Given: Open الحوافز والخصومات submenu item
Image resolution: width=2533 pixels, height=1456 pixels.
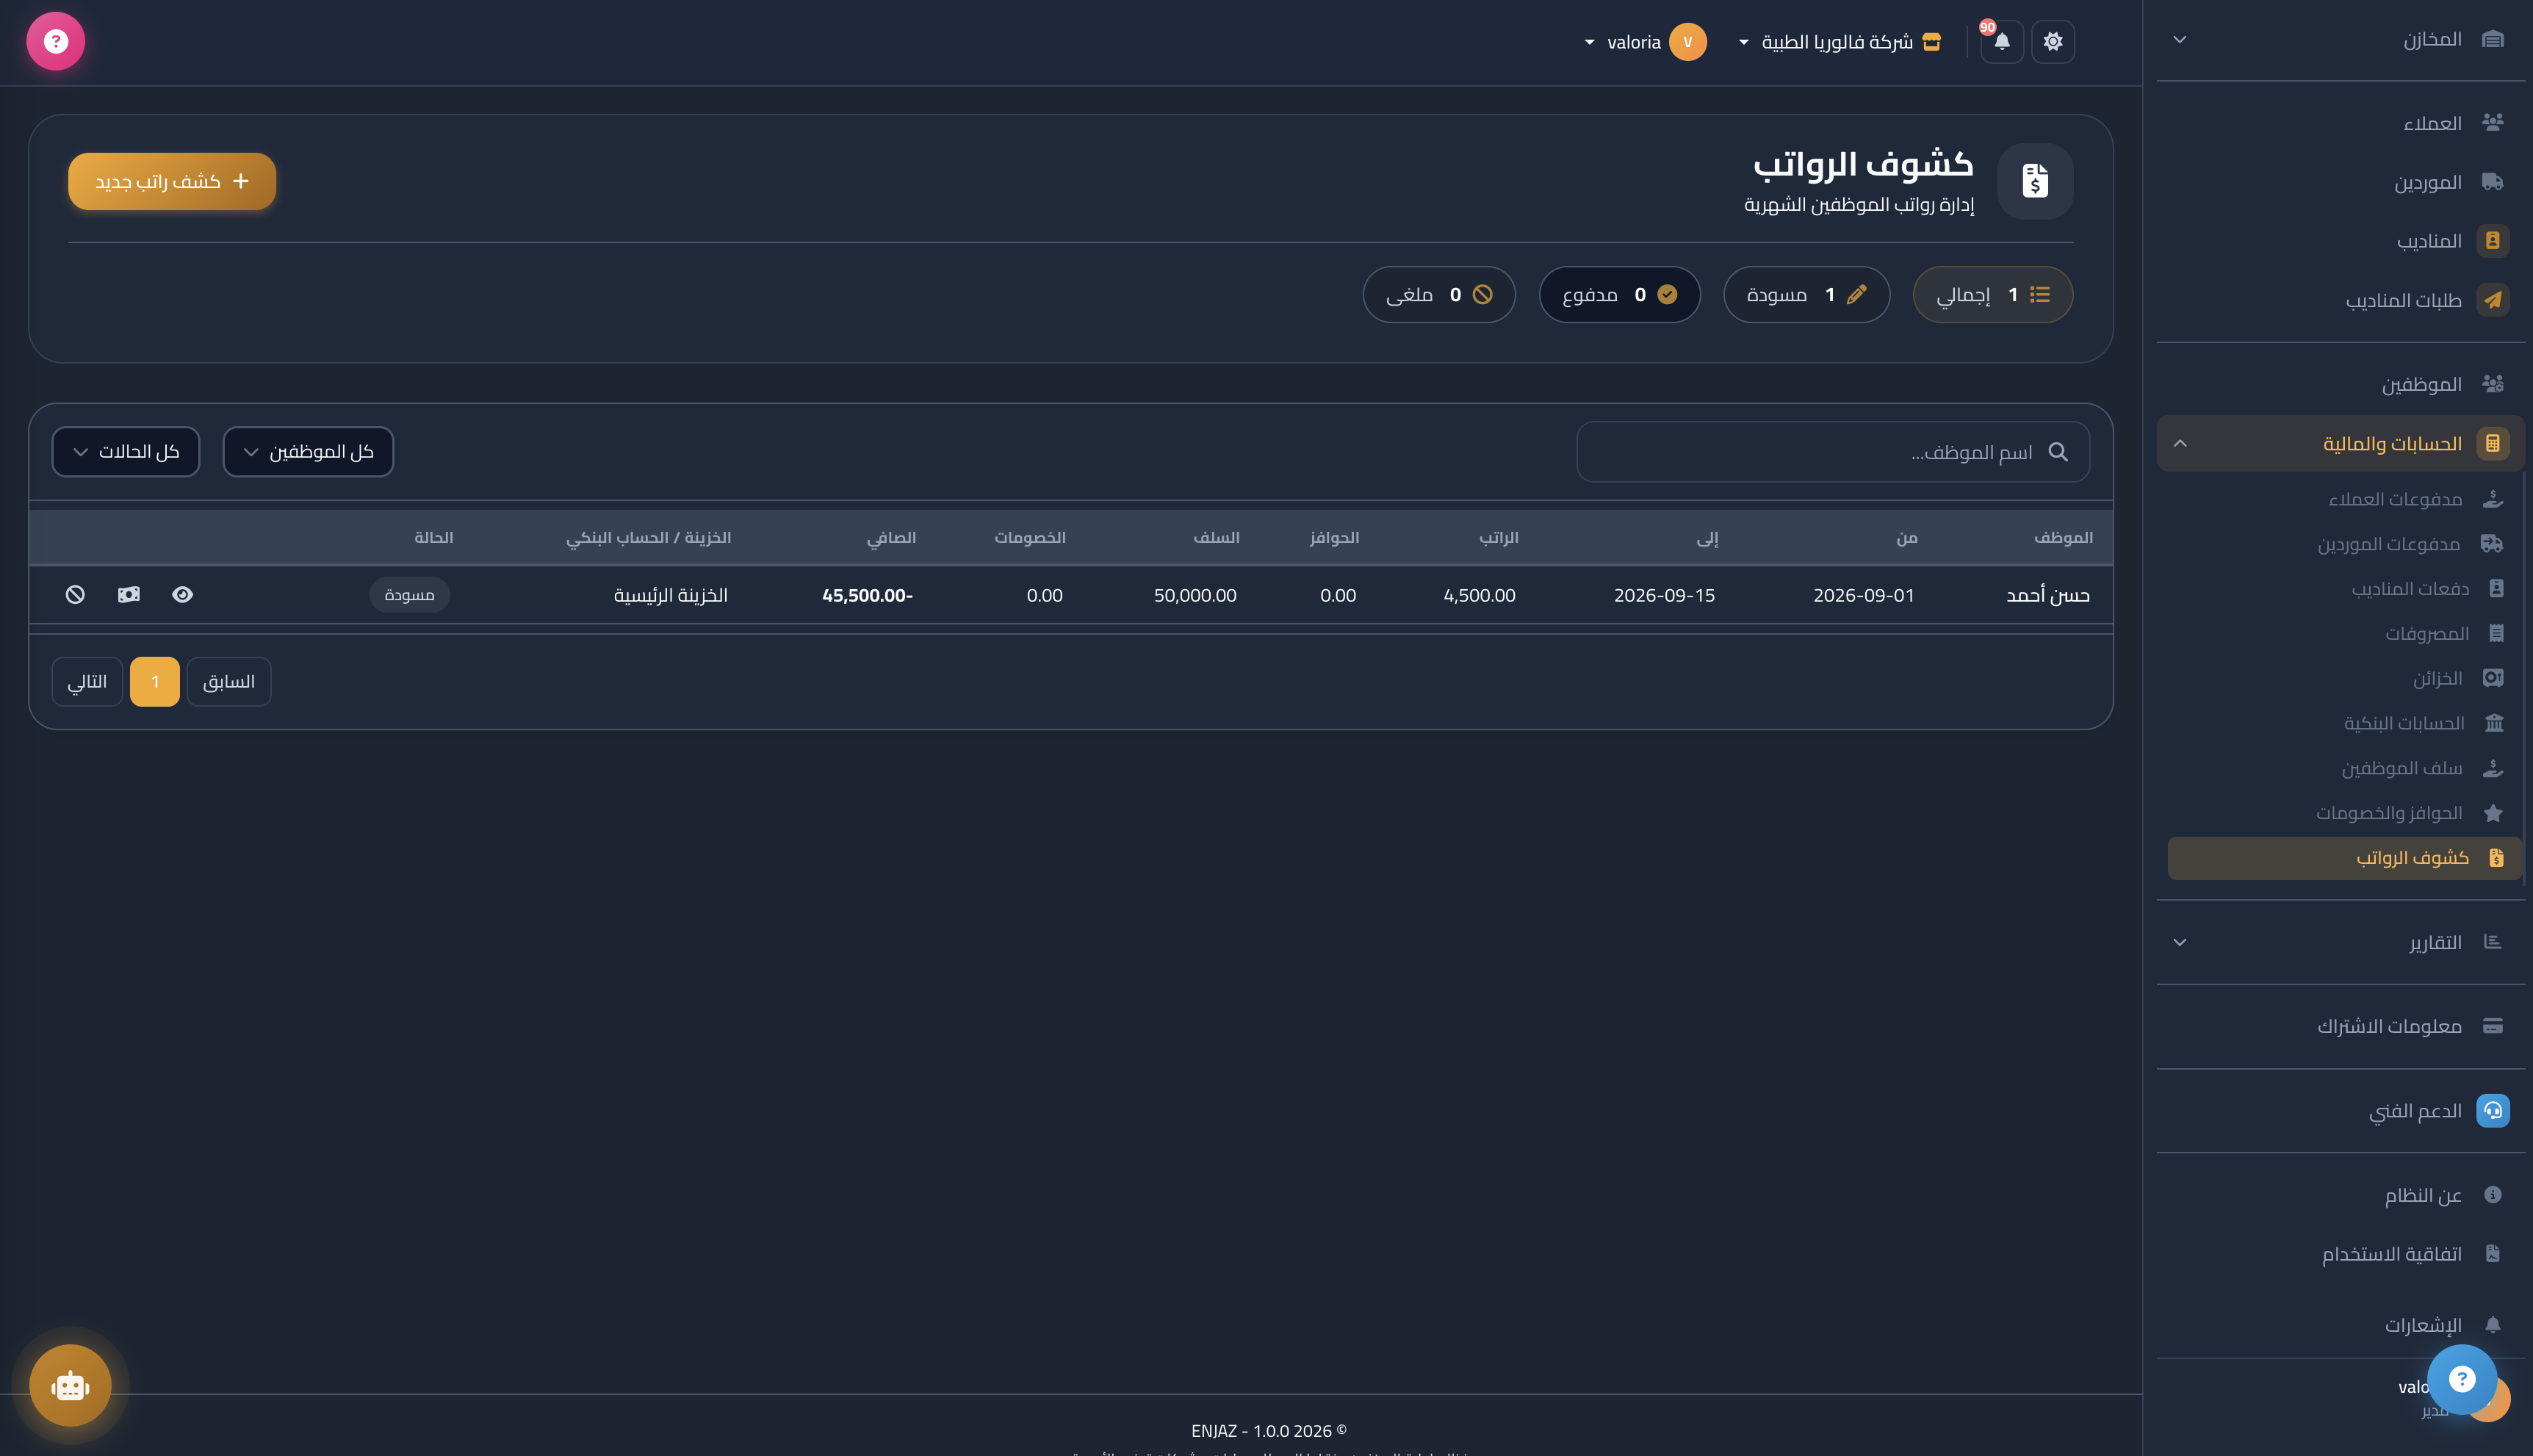Looking at the screenshot, I should (2344, 813).
